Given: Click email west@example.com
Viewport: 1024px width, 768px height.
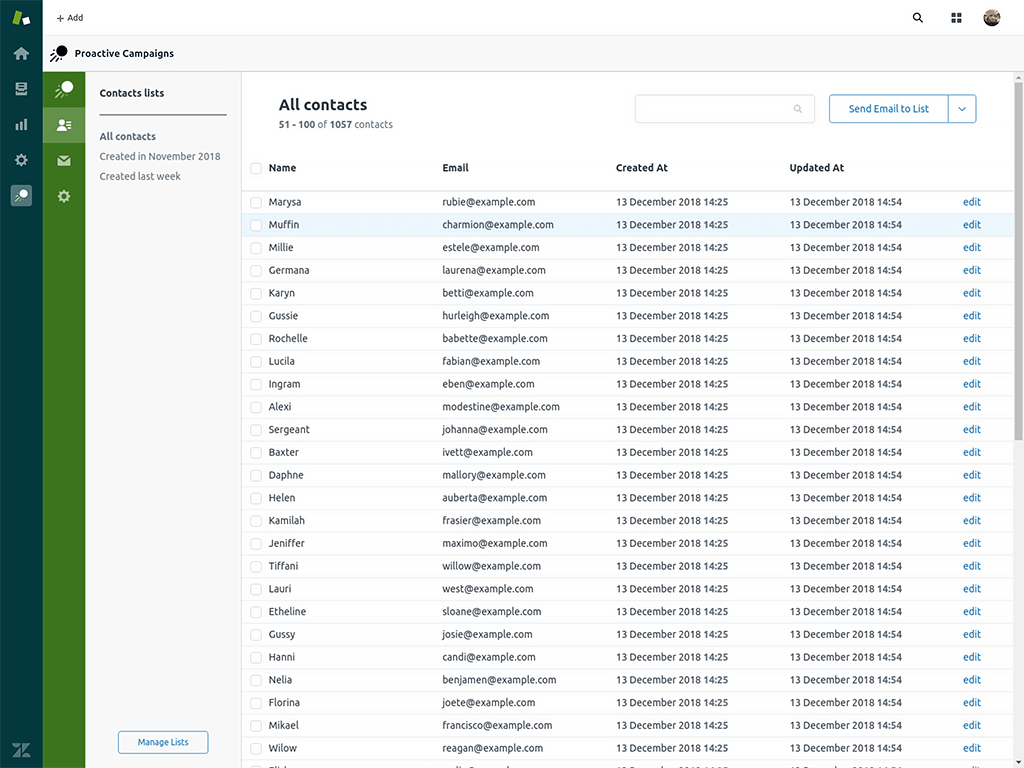Looking at the screenshot, I should [x=488, y=588].
